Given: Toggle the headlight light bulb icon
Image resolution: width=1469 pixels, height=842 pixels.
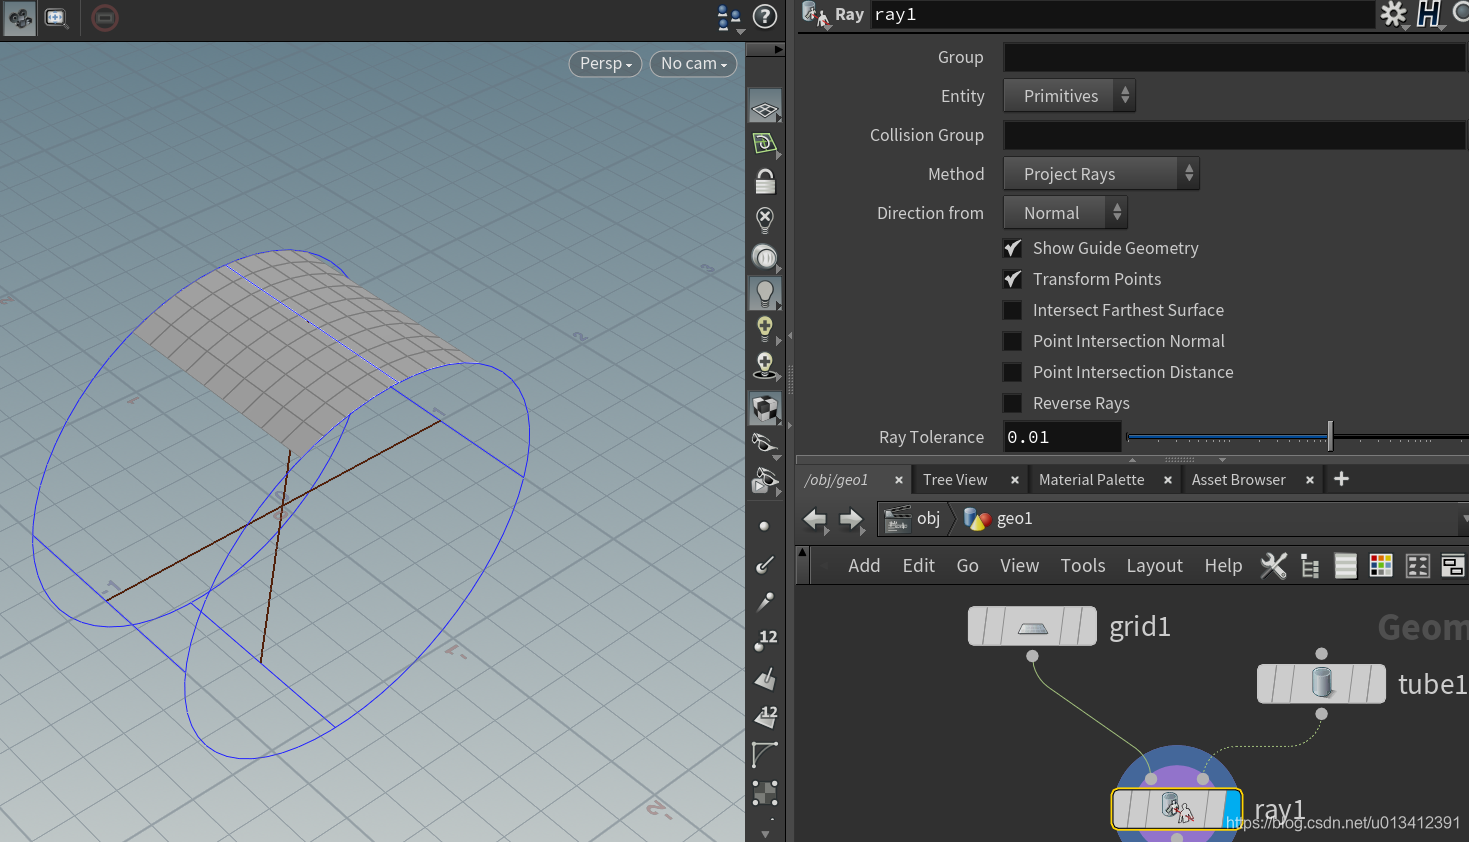Looking at the screenshot, I should (765, 293).
